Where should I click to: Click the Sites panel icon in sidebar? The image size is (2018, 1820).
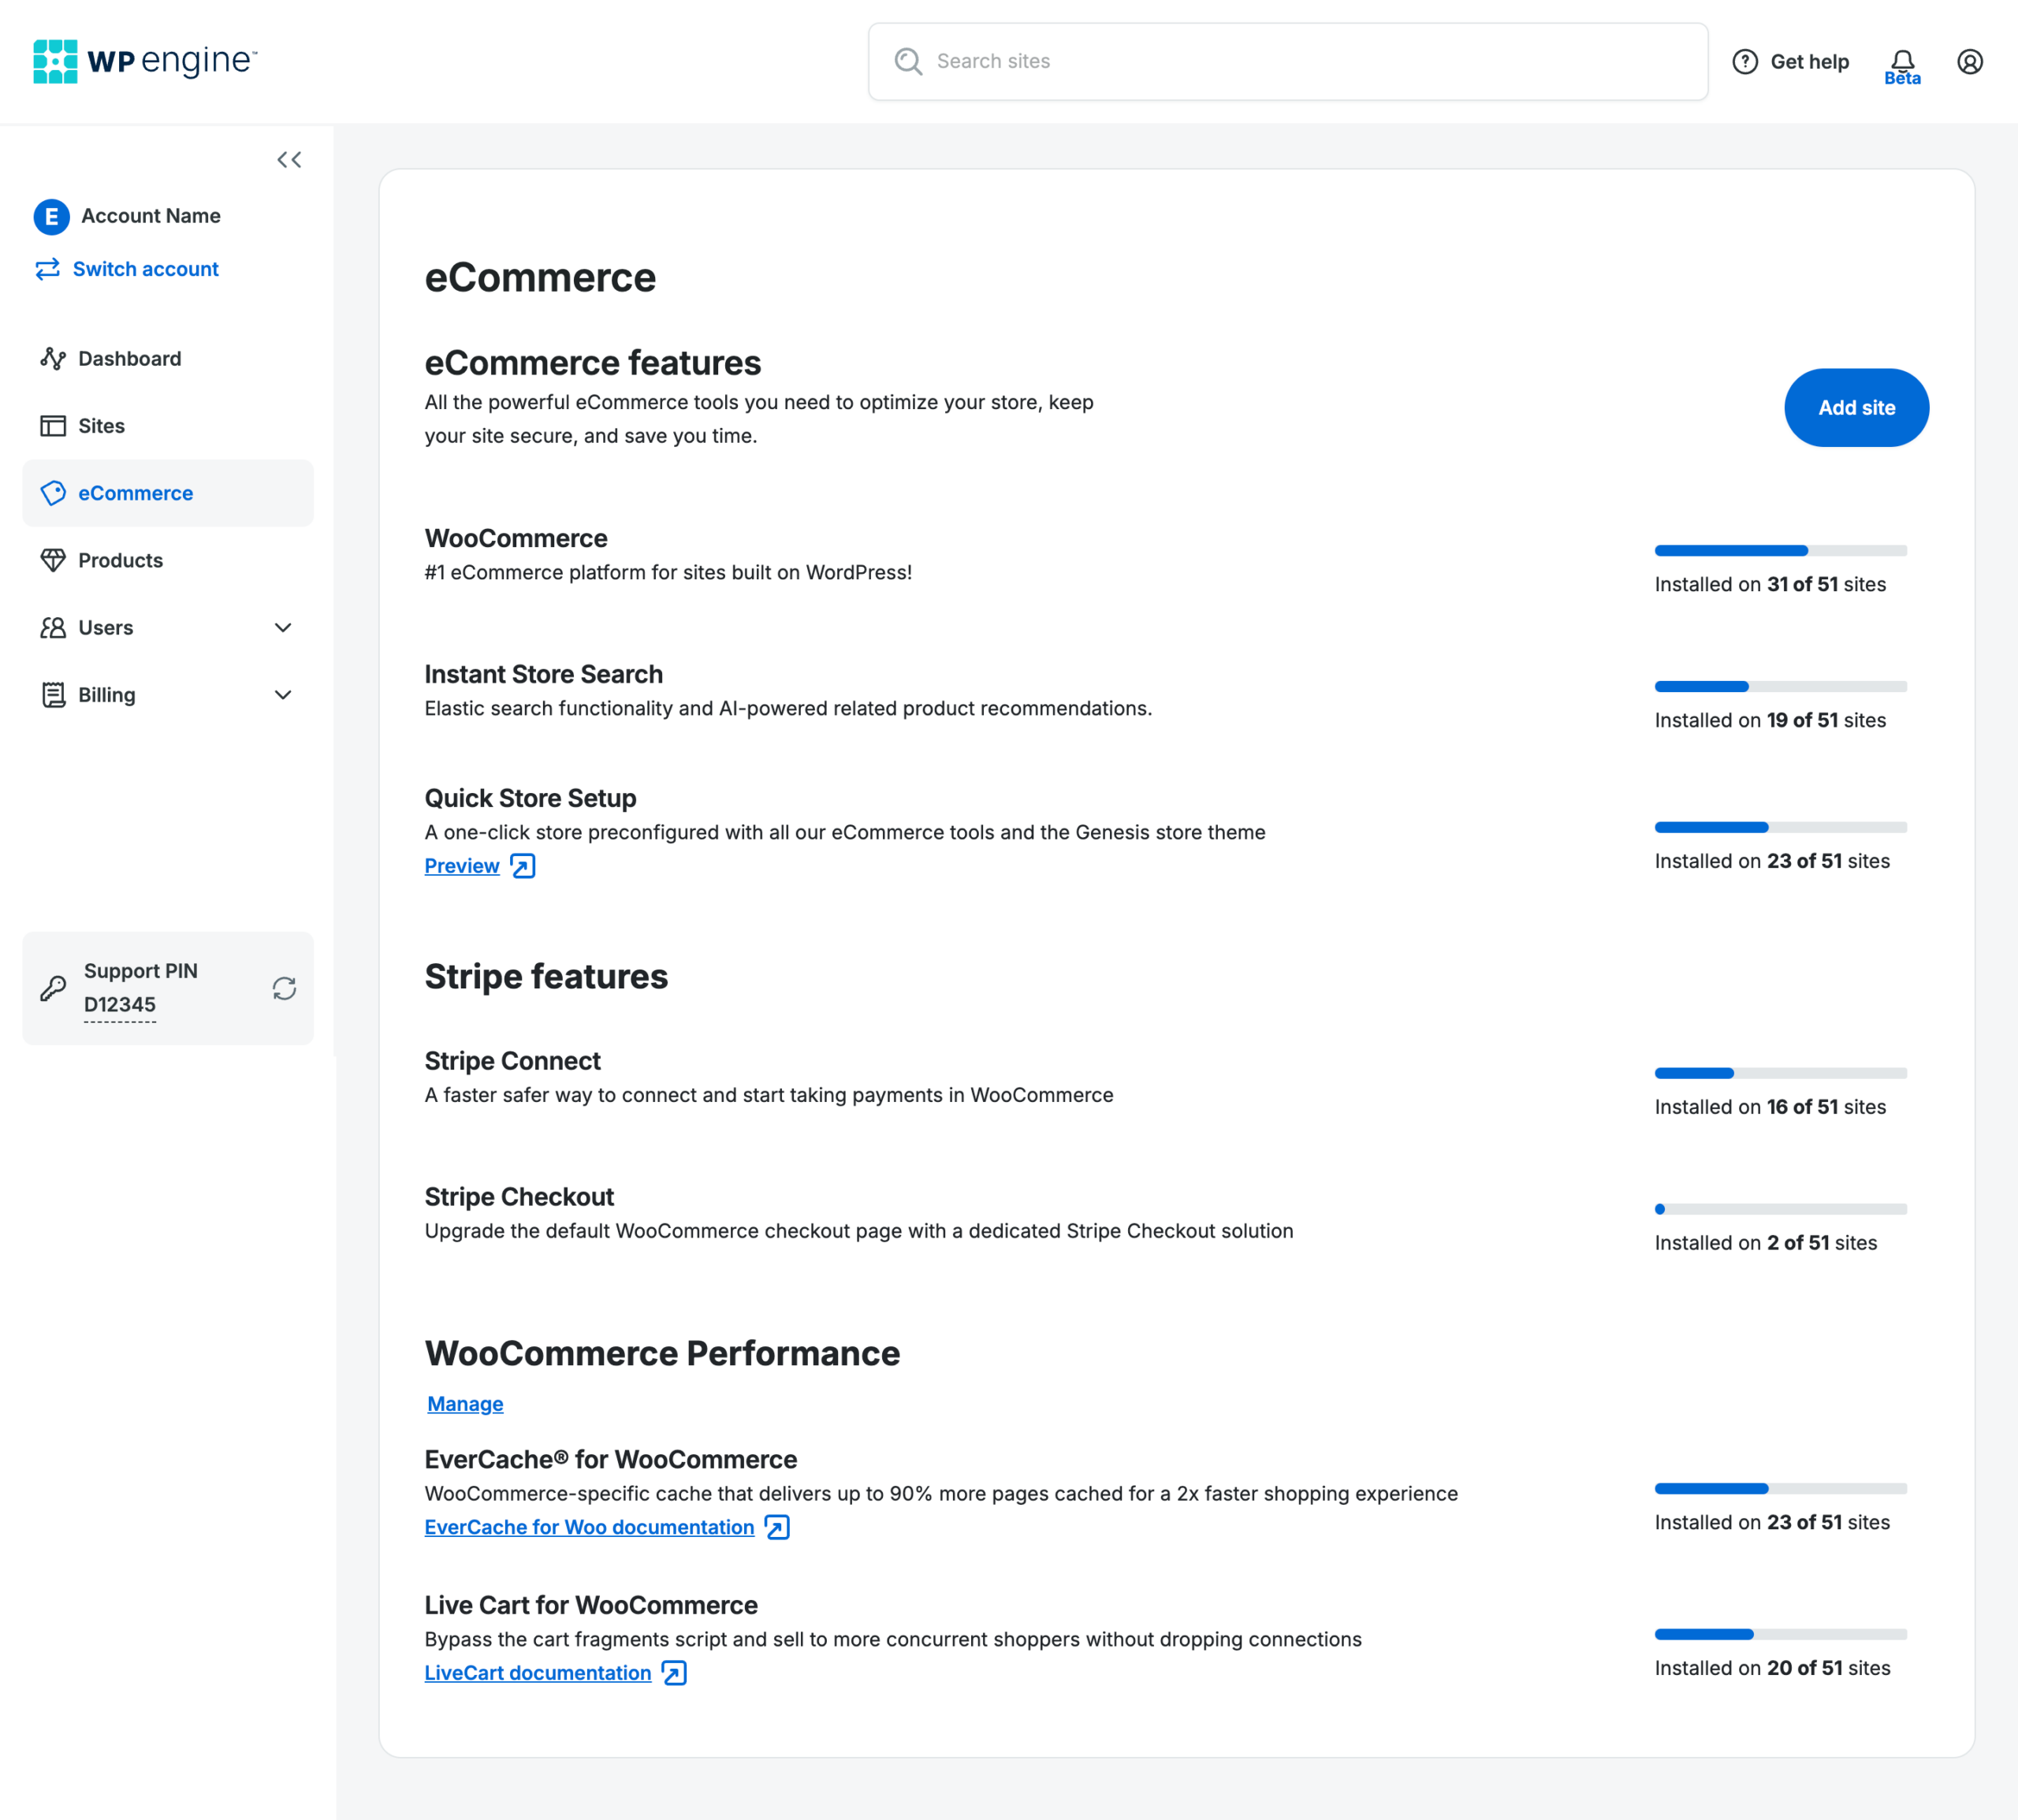click(x=53, y=425)
